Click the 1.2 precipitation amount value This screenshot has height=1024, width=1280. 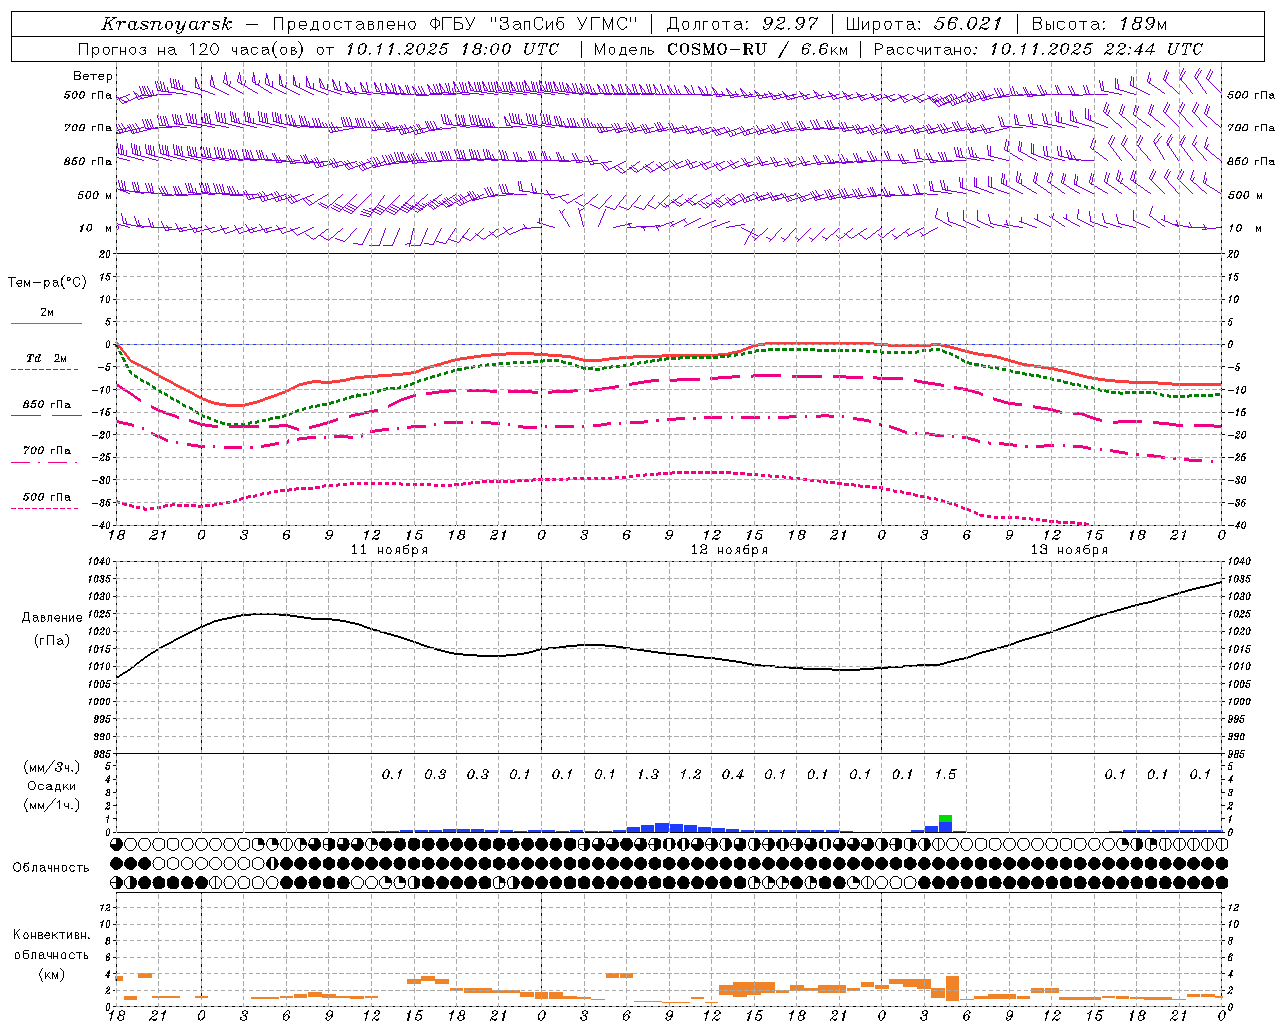tap(690, 774)
